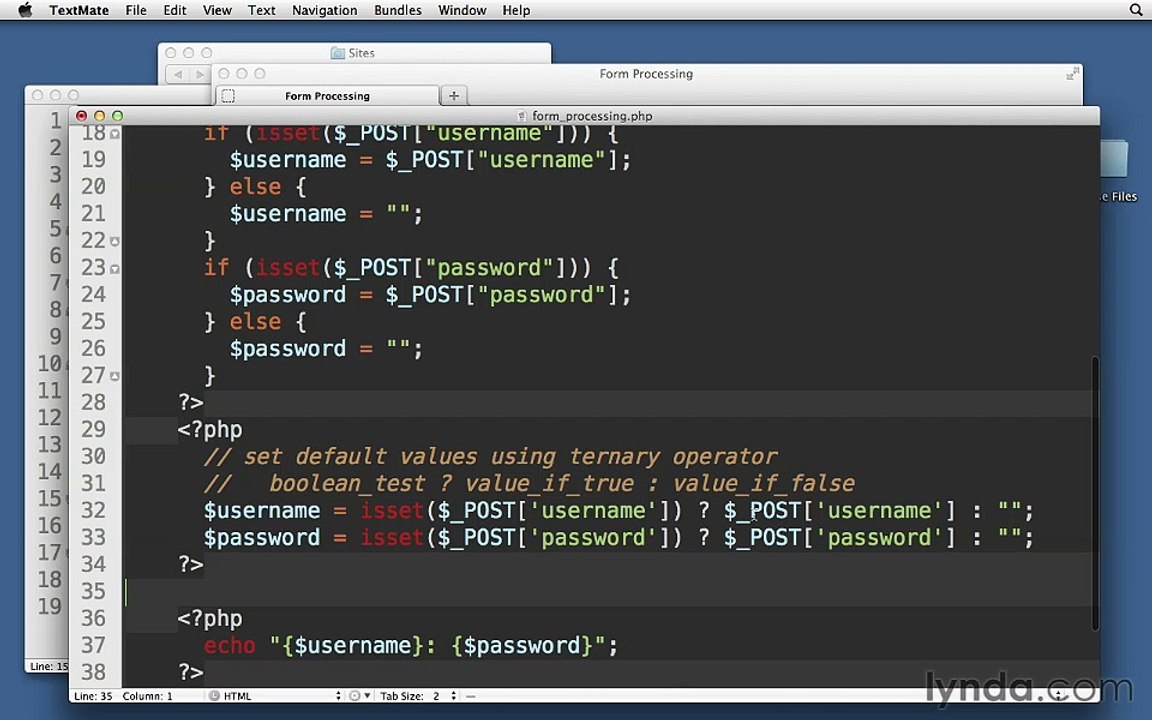This screenshot has height=720, width=1152.
Task: Click line number 29 in the gutter
Action: click(x=93, y=429)
